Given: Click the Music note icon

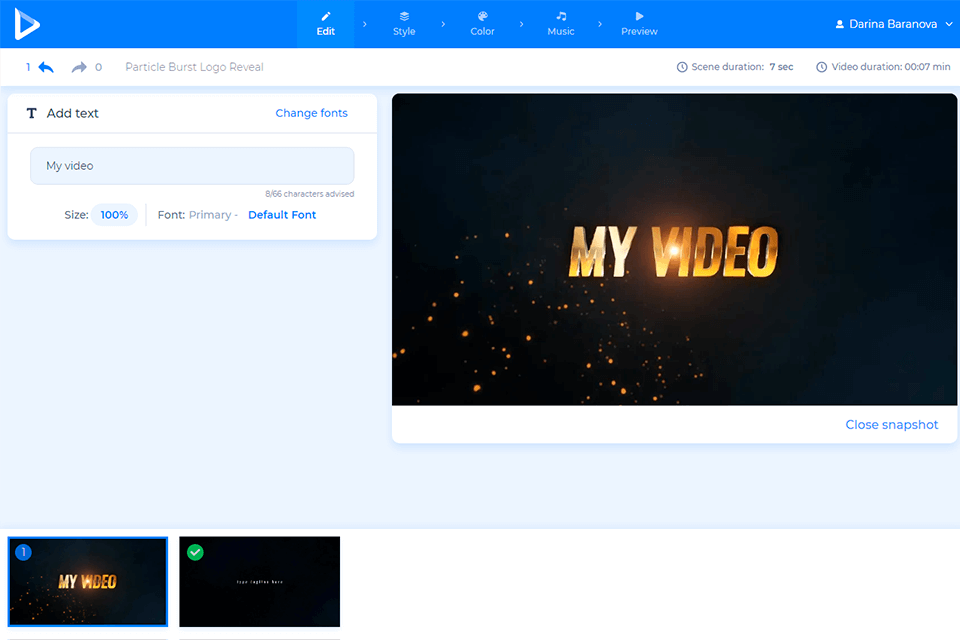Looking at the screenshot, I should (561, 16).
